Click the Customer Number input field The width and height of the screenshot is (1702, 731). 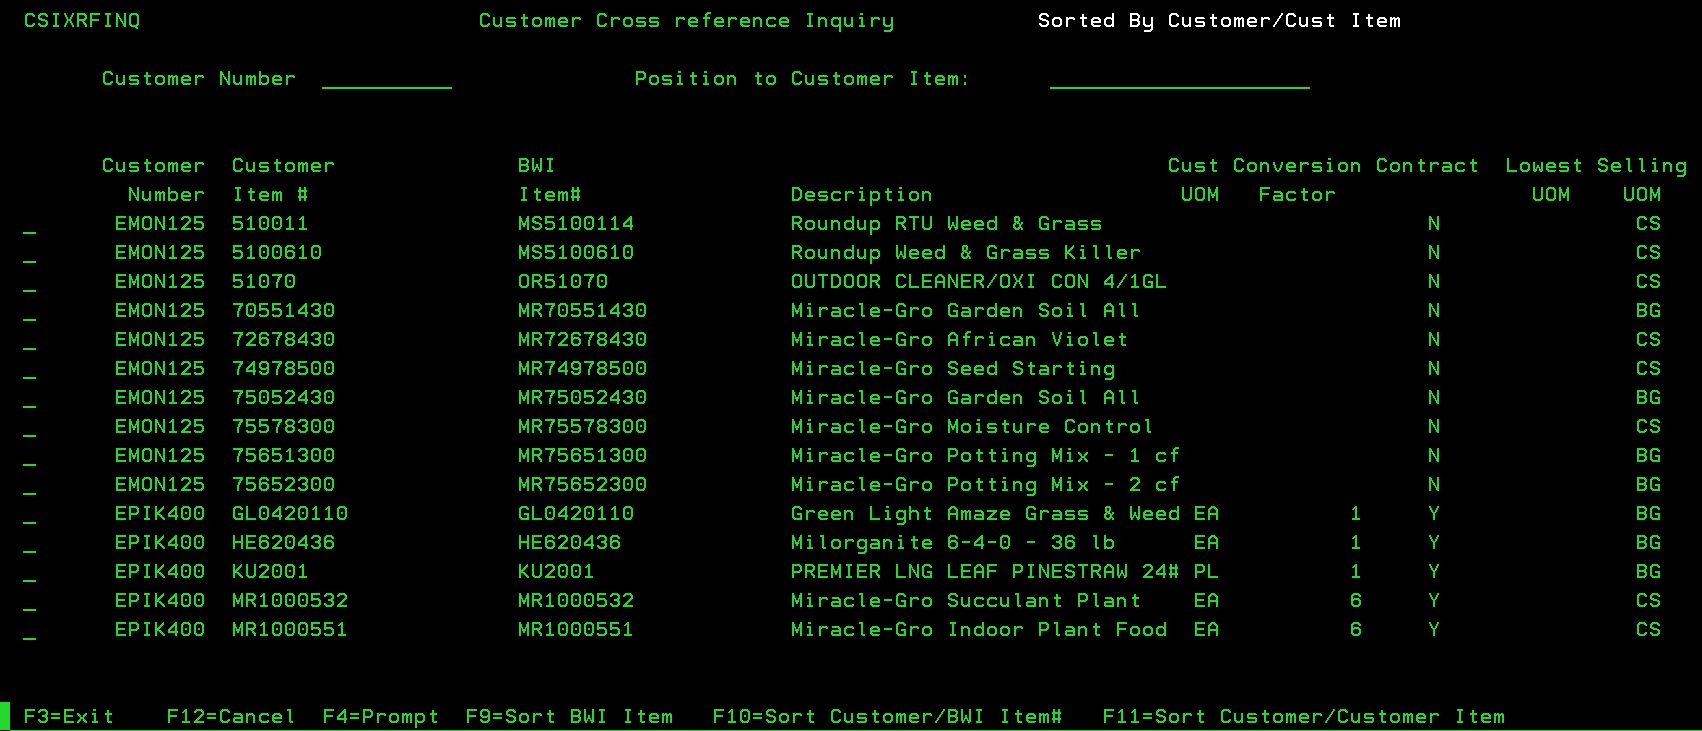point(386,80)
